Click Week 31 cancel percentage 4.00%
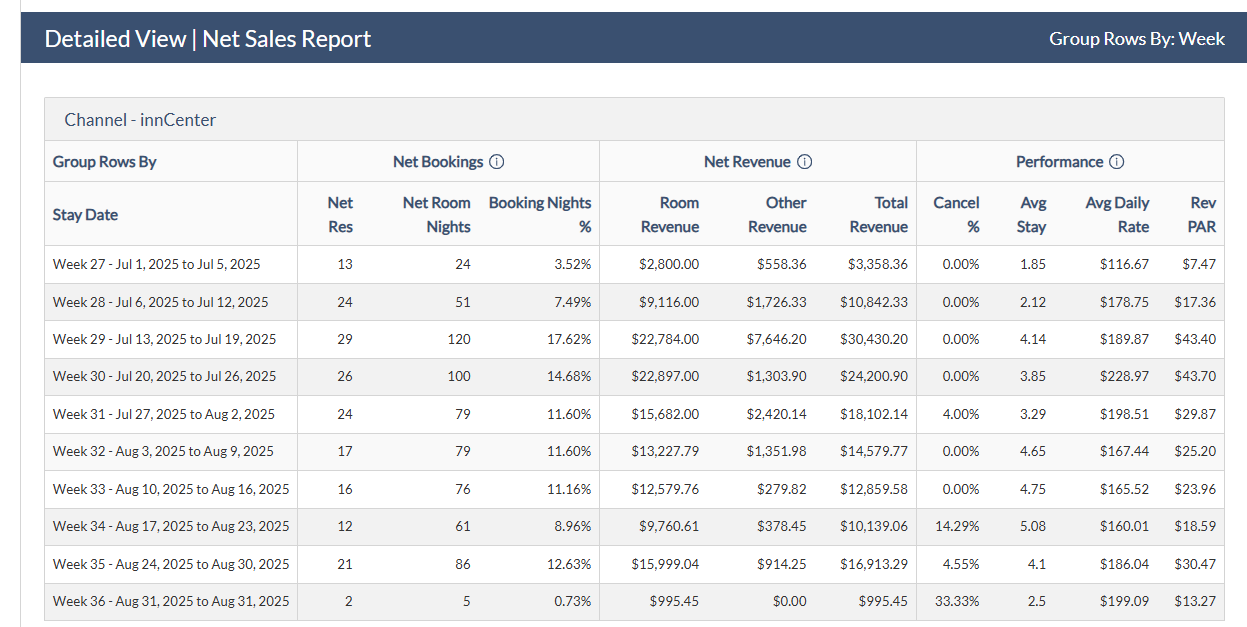The width and height of the screenshot is (1247, 627). [x=960, y=414]
